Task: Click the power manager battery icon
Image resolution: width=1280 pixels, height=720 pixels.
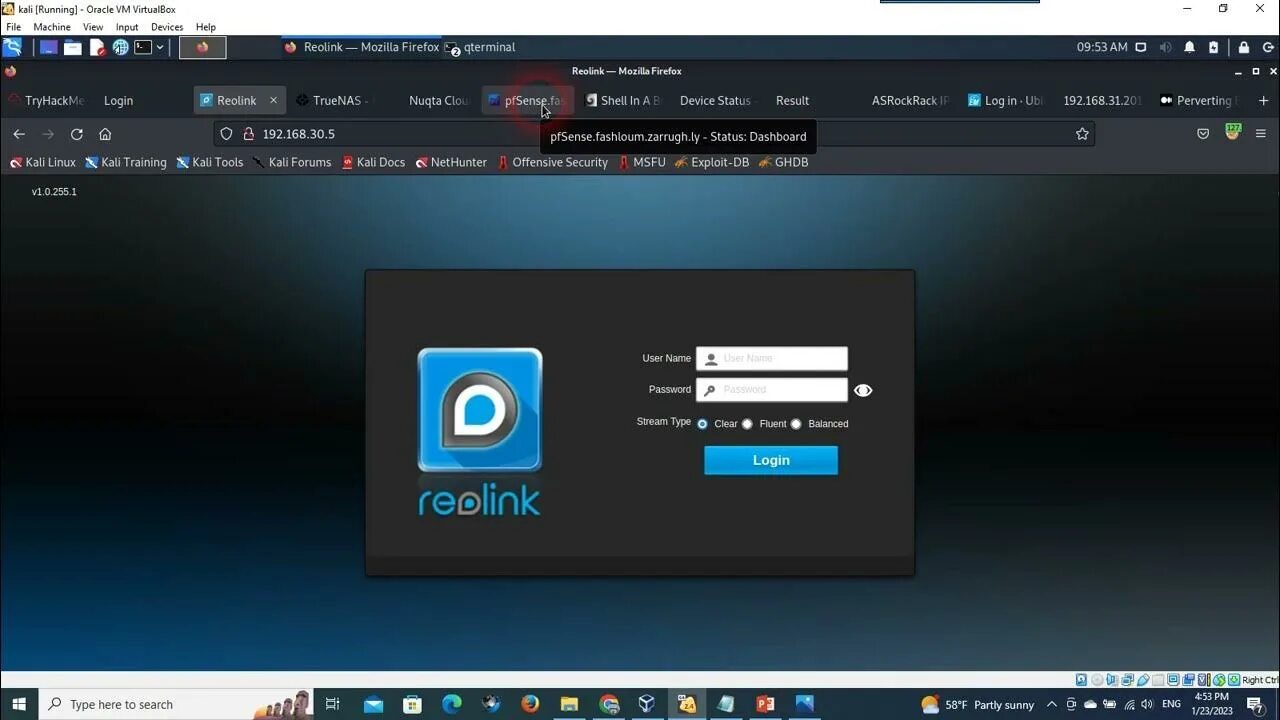Action: pos(1213,47)
